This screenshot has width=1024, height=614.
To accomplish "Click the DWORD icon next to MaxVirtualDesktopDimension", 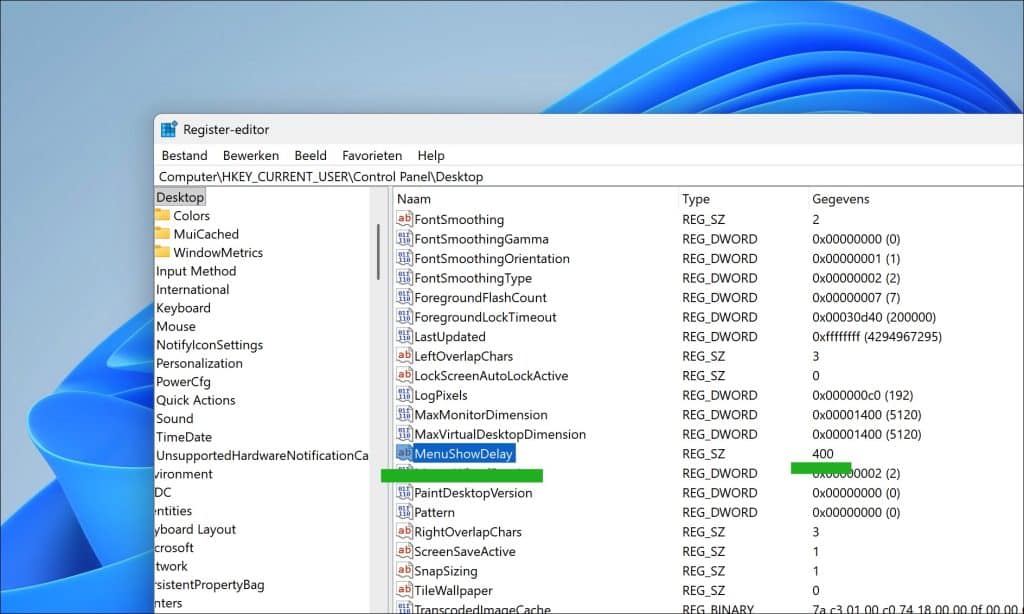I will [x=404, y=434].
